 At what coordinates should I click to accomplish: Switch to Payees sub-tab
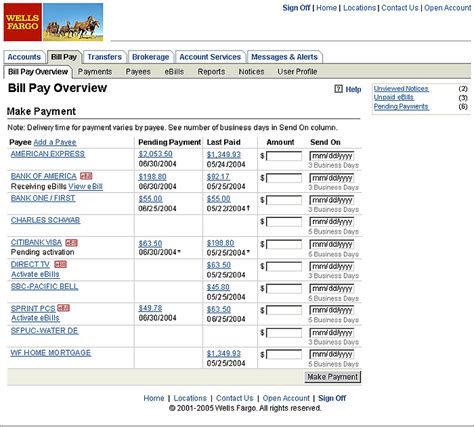(x=138, y=72)
